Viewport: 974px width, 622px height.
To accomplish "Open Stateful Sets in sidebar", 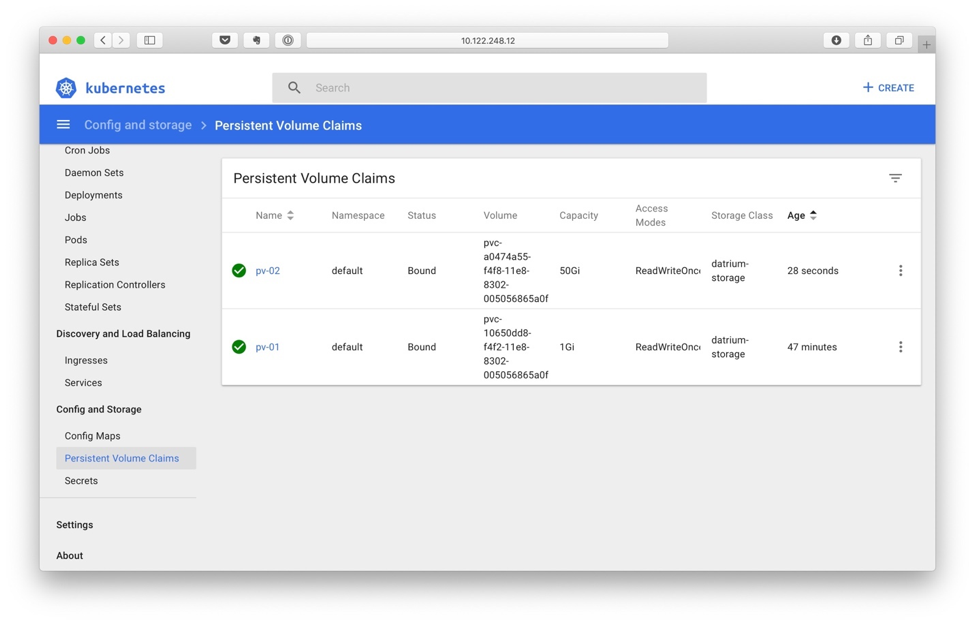I will coord(93,307).
